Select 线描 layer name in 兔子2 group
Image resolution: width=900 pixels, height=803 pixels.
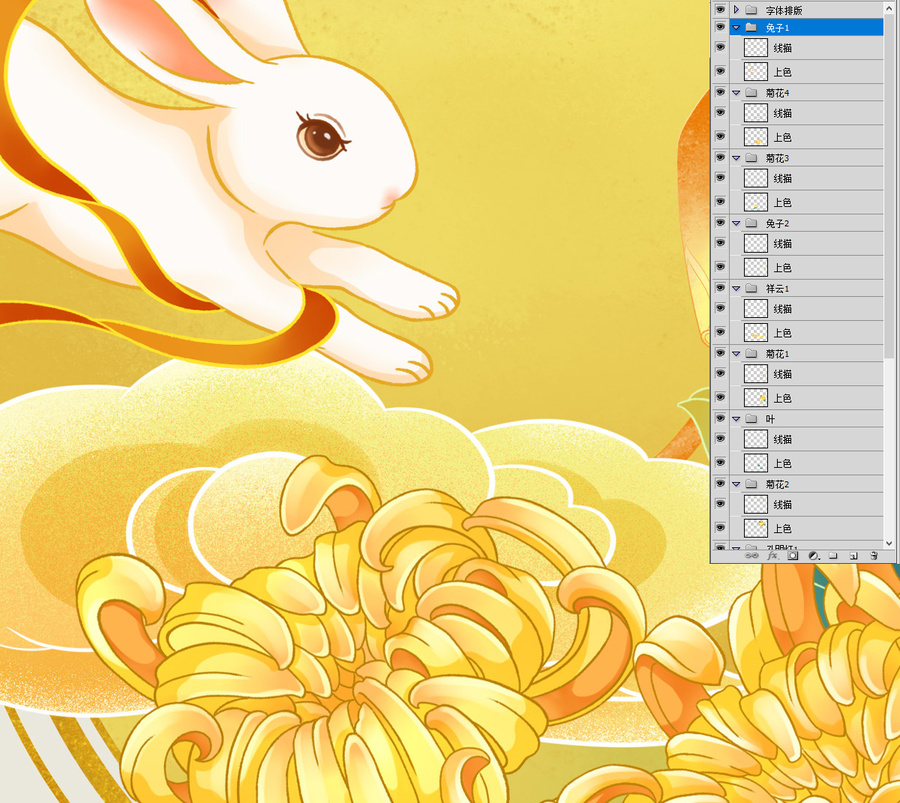[x=782, y=244]
